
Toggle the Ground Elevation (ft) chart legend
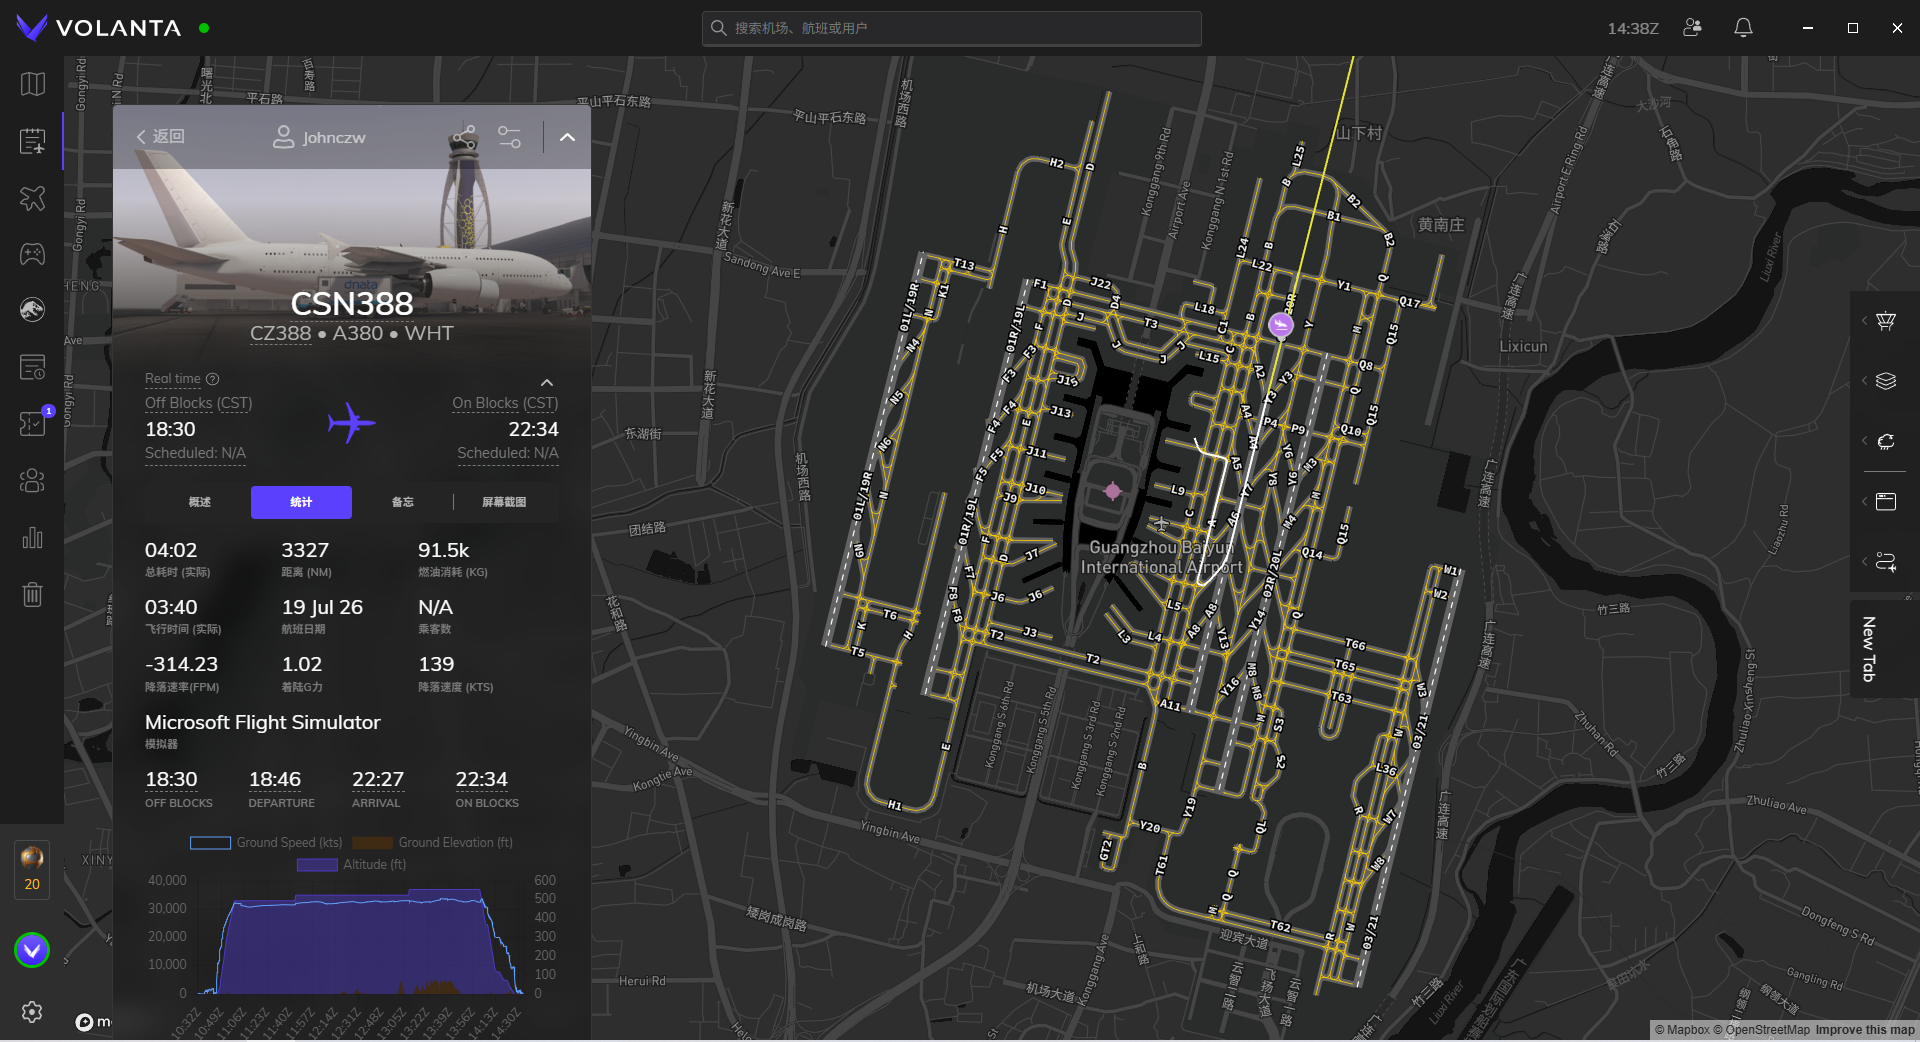click(432, 843)
